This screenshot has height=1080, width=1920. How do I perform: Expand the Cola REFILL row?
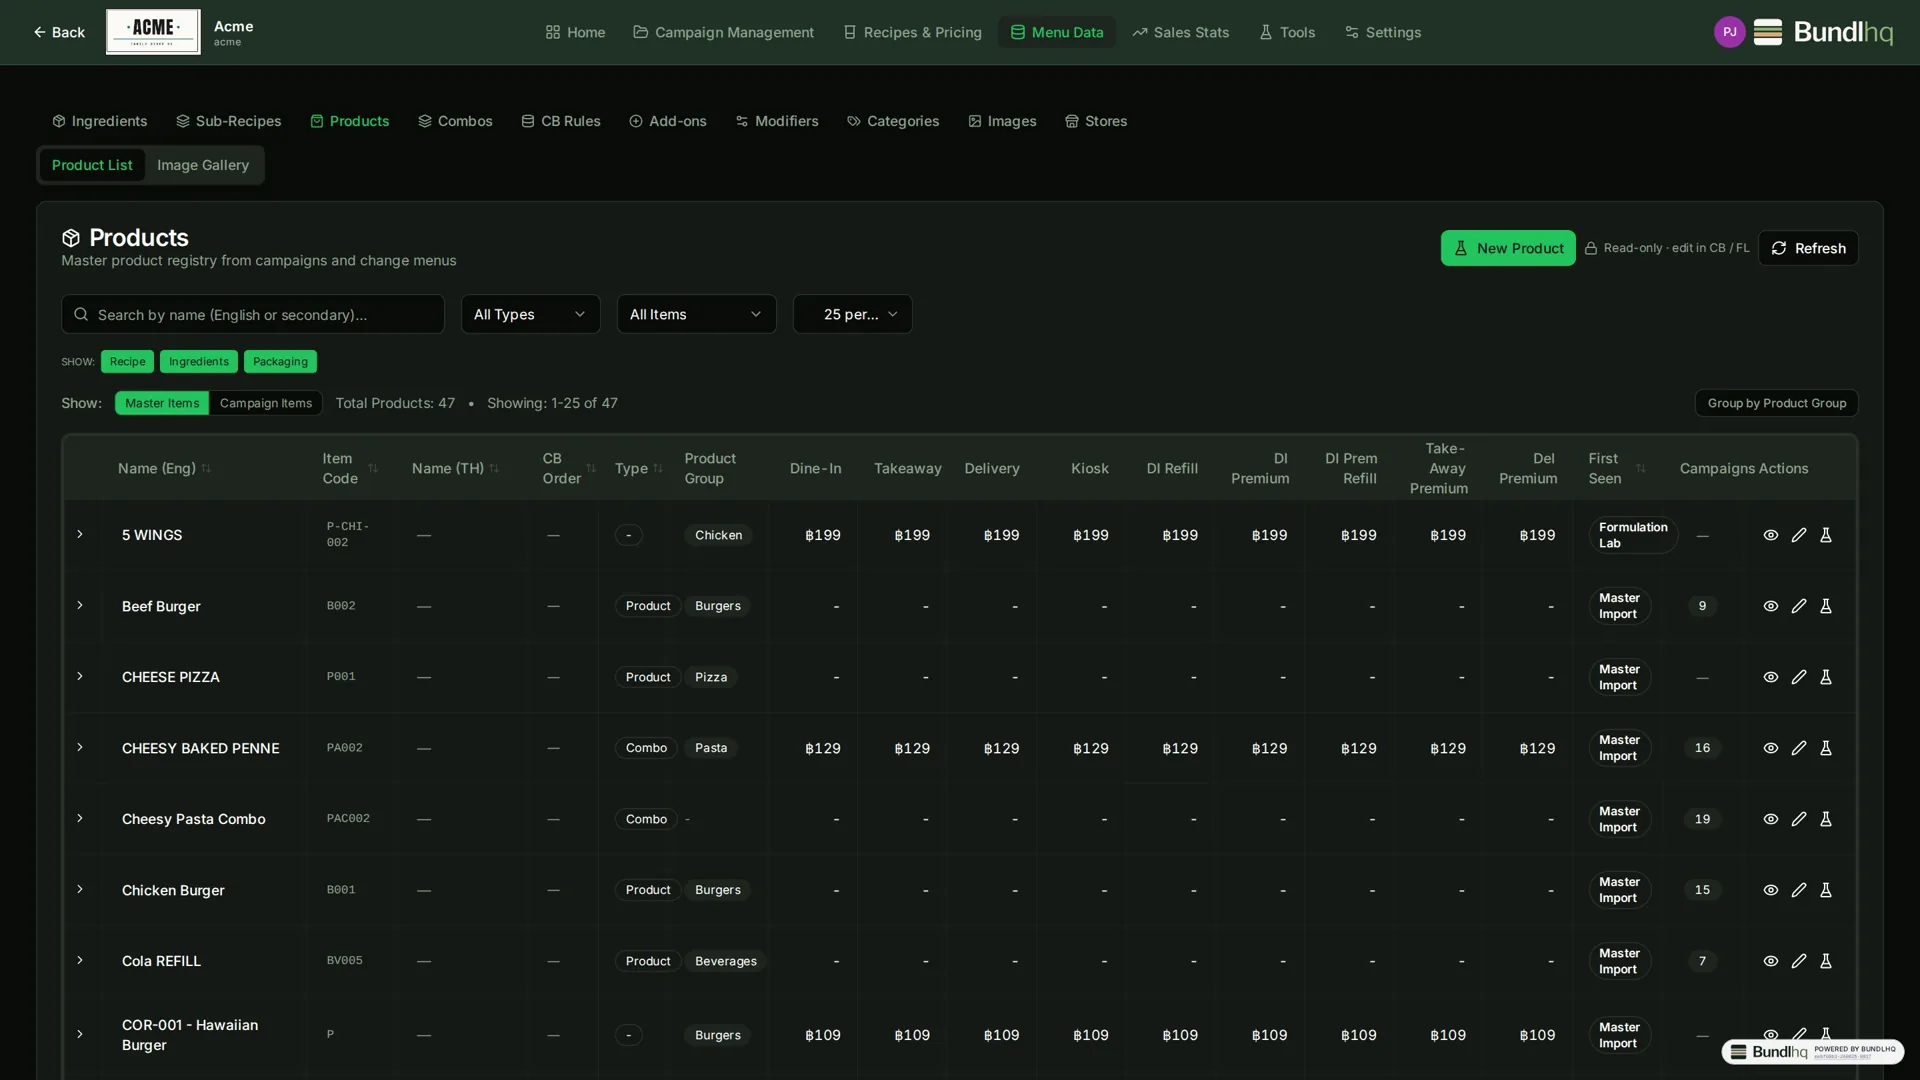pyautogui.click(x=80, y=960)
